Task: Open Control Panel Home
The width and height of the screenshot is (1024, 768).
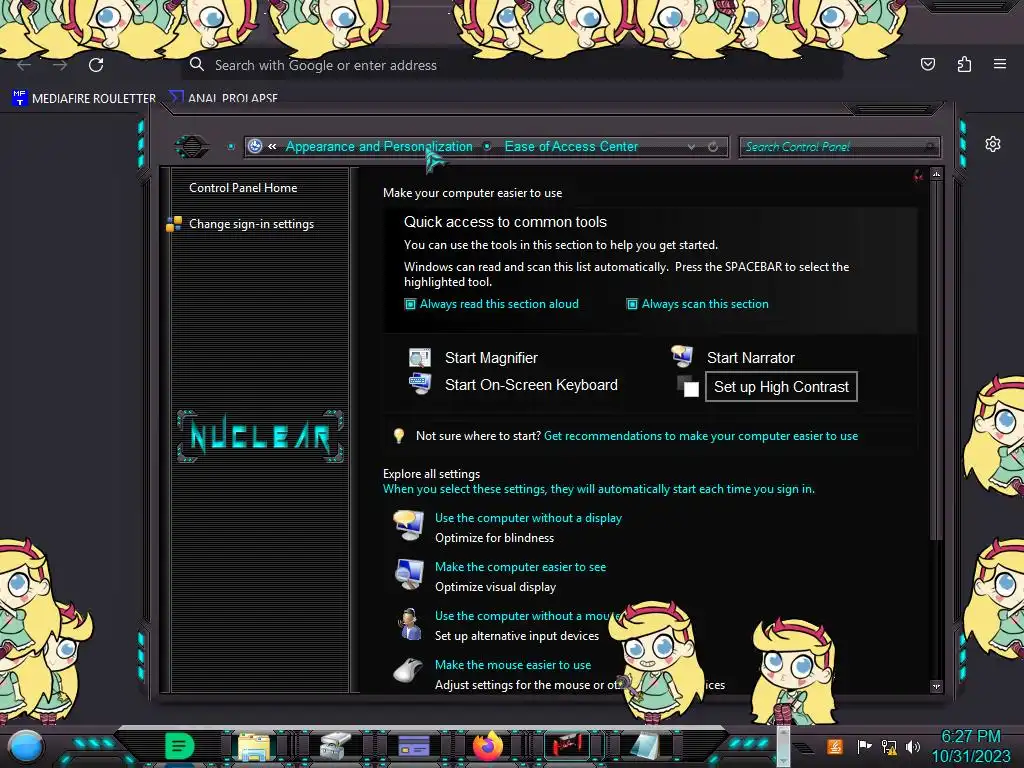Action: [x=243, y=187]
